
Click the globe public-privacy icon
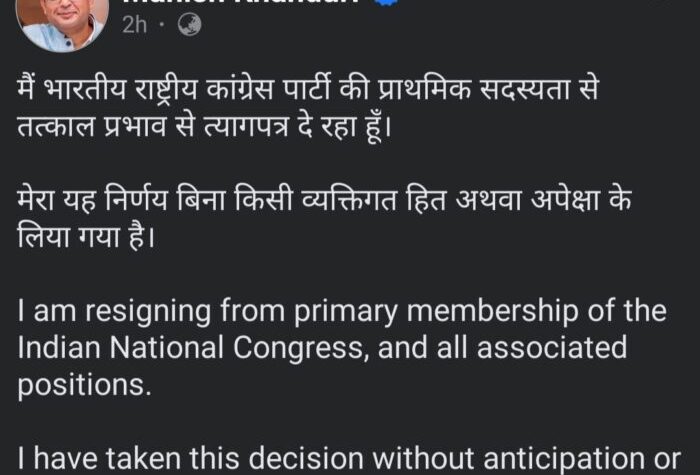click(189, 25)
